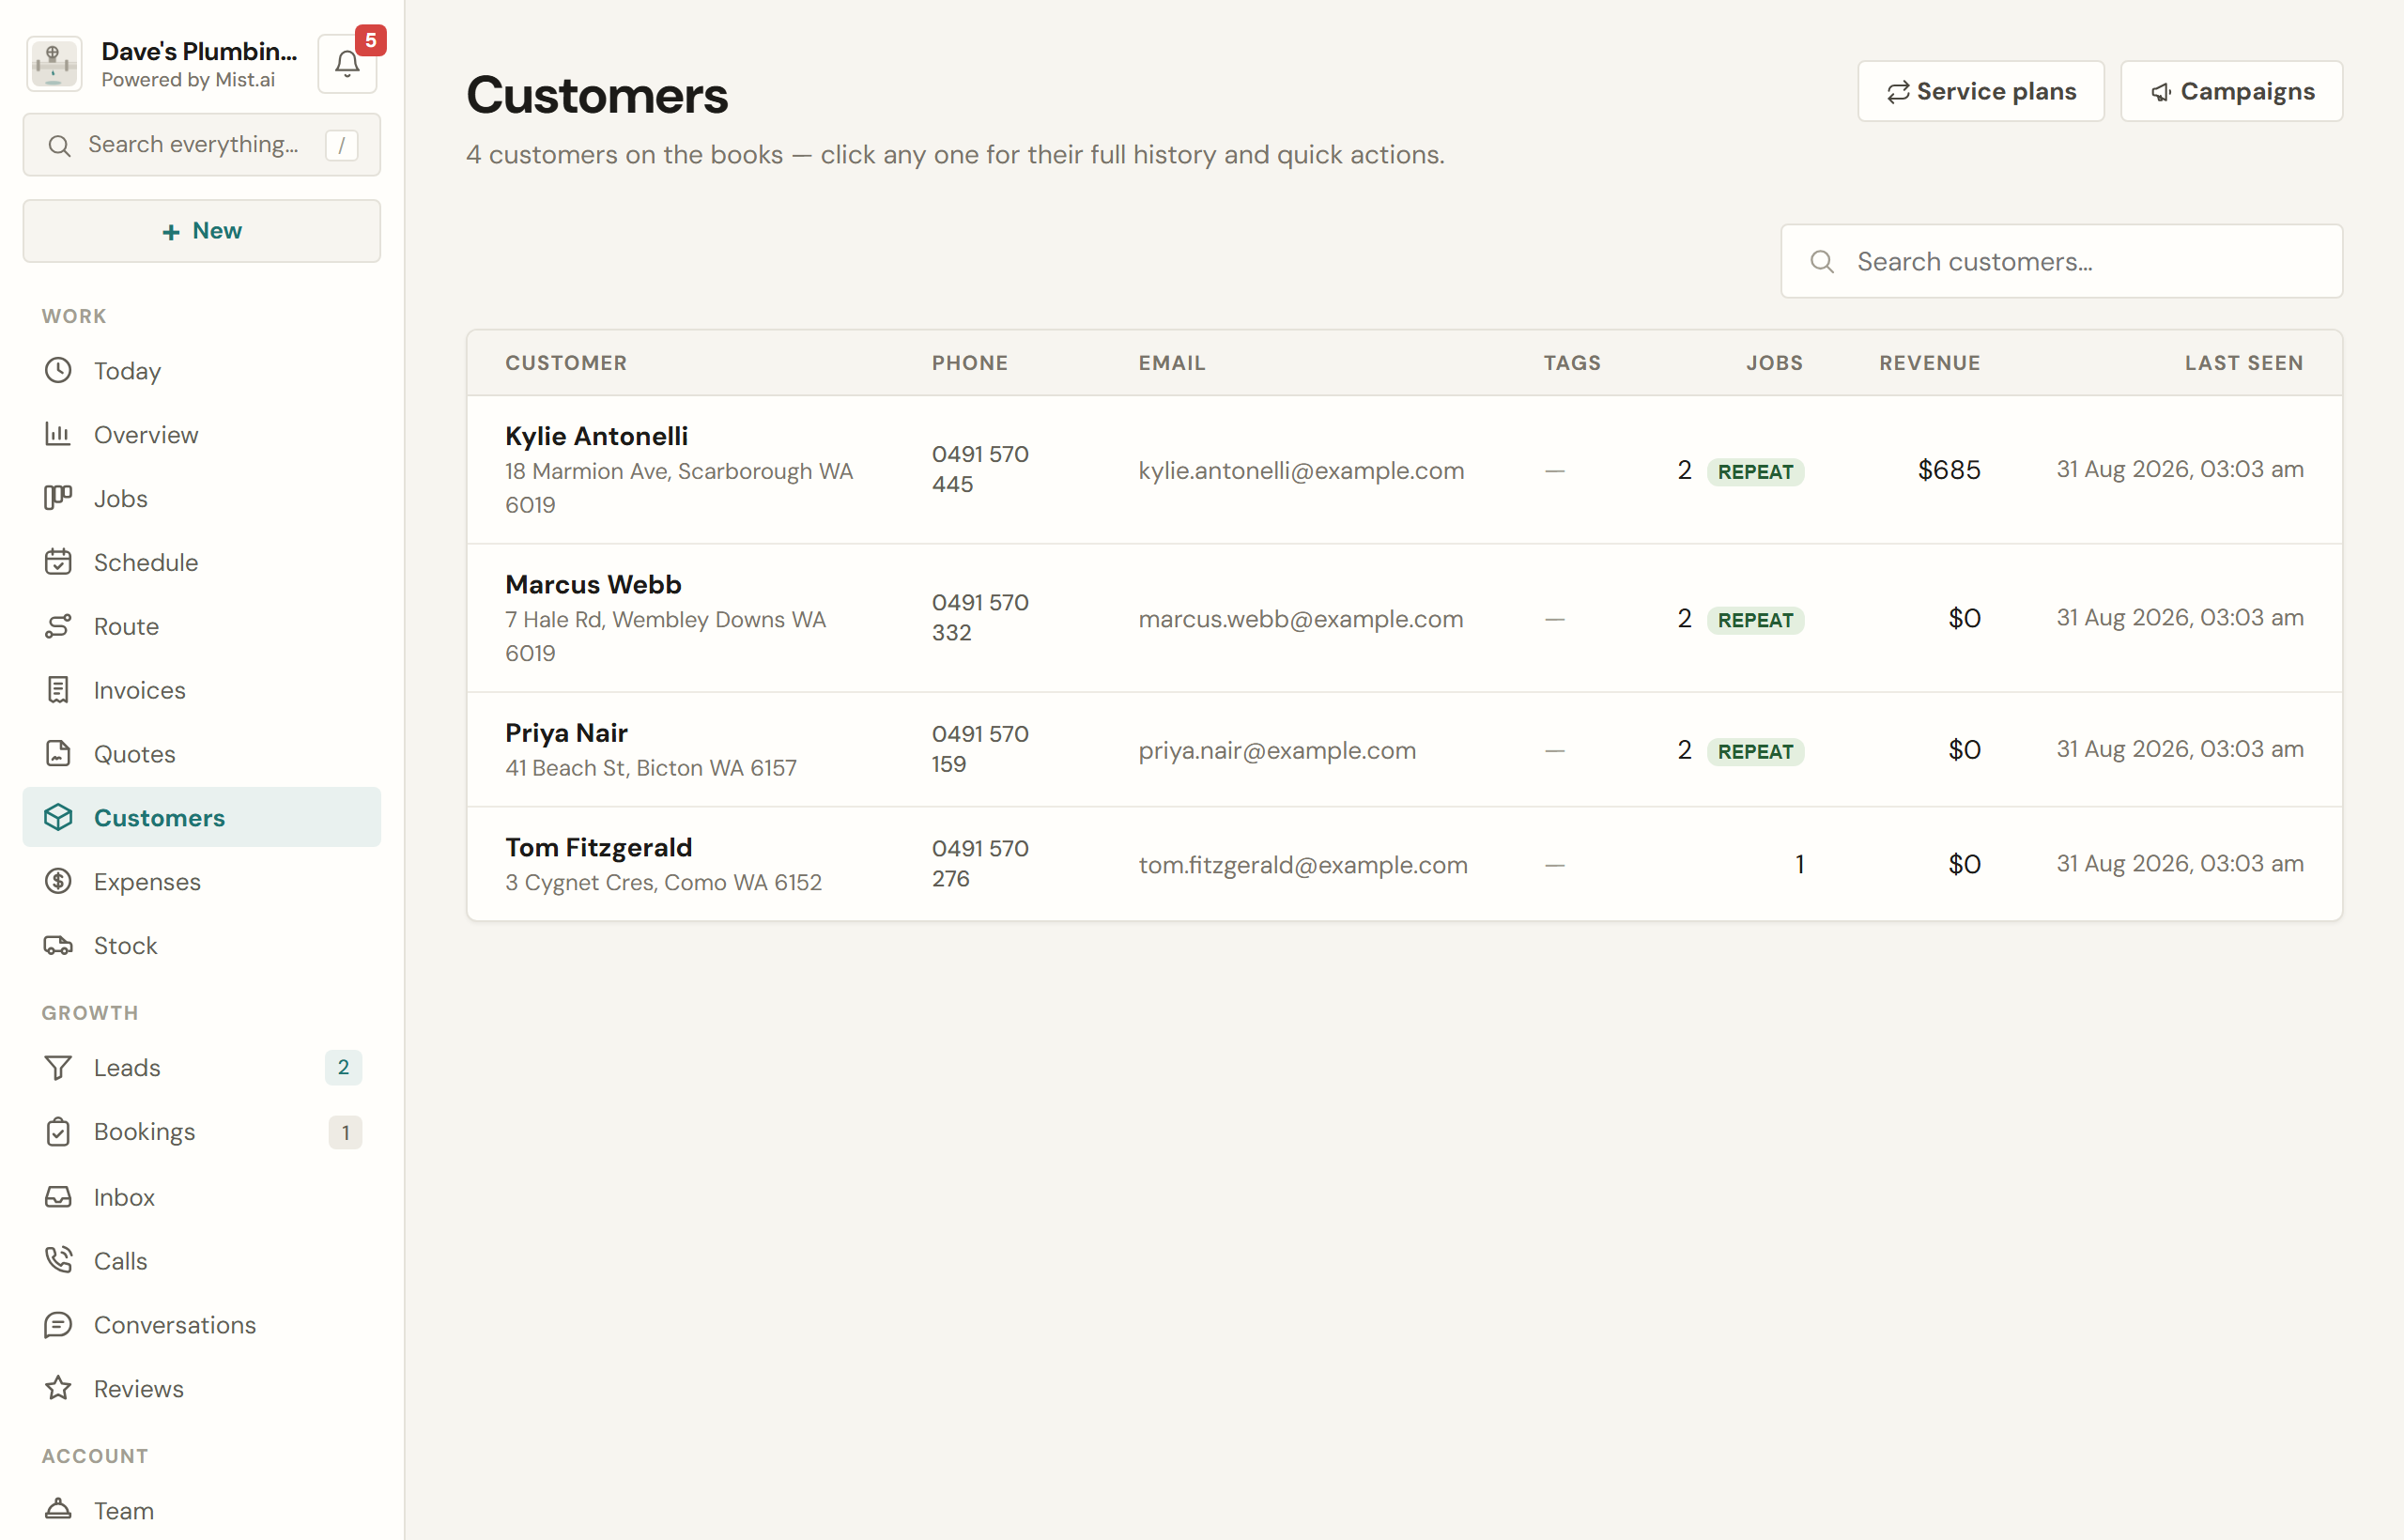Select Customers label in sidebar
This screenshot has height=1540, width=2404.
click(160, 818)
